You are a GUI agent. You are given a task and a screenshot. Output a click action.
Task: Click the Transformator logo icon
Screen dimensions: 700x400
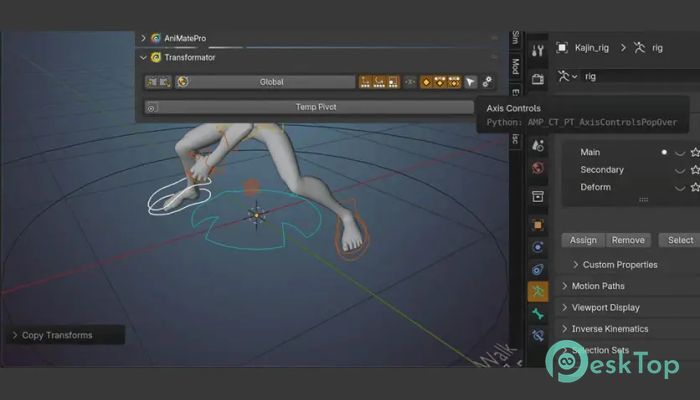pyautogui.click(x=156, y=57)
